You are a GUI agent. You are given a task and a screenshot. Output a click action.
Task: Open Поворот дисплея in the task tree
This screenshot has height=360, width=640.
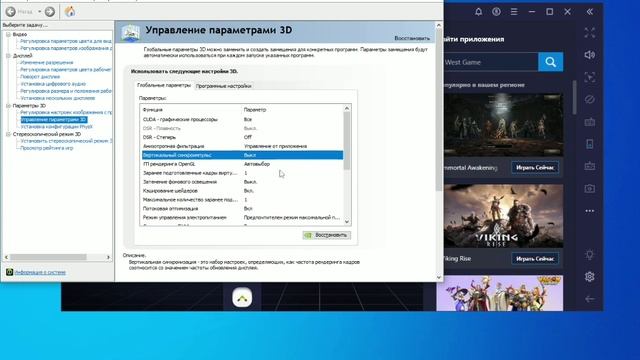coord(40,77)
